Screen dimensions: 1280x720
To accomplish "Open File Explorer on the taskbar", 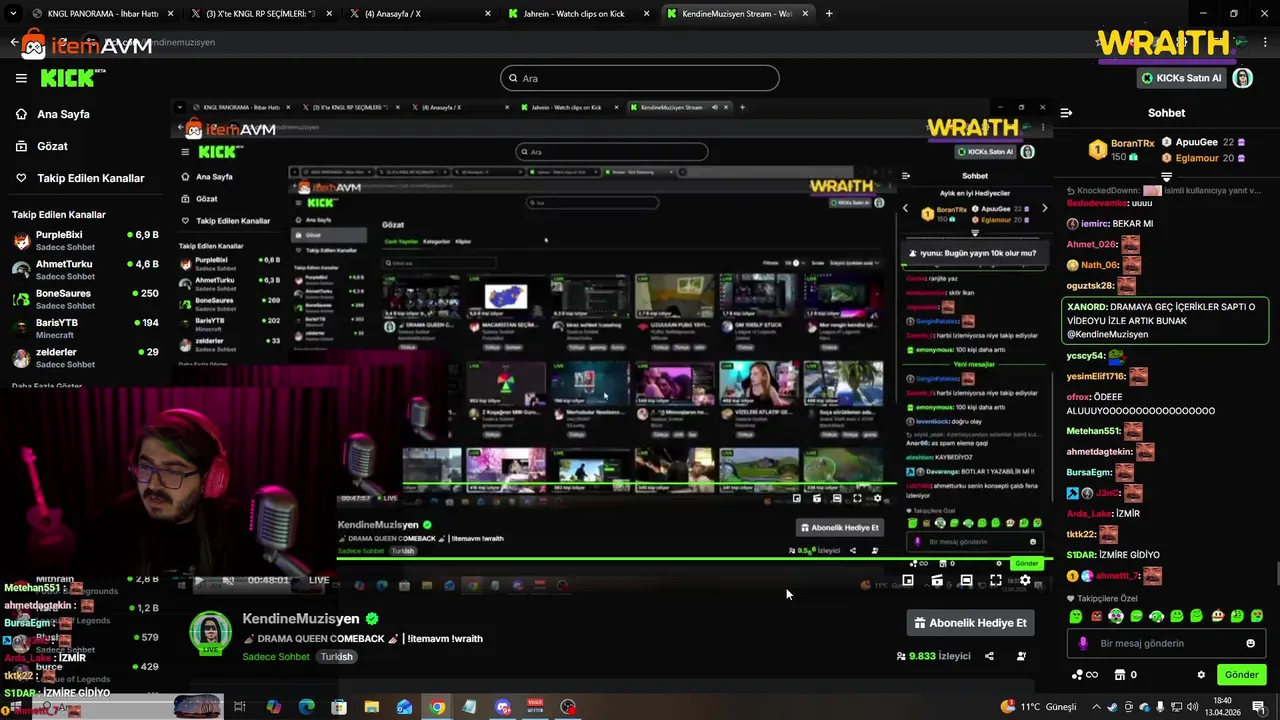I will click(x=371, y=707).
